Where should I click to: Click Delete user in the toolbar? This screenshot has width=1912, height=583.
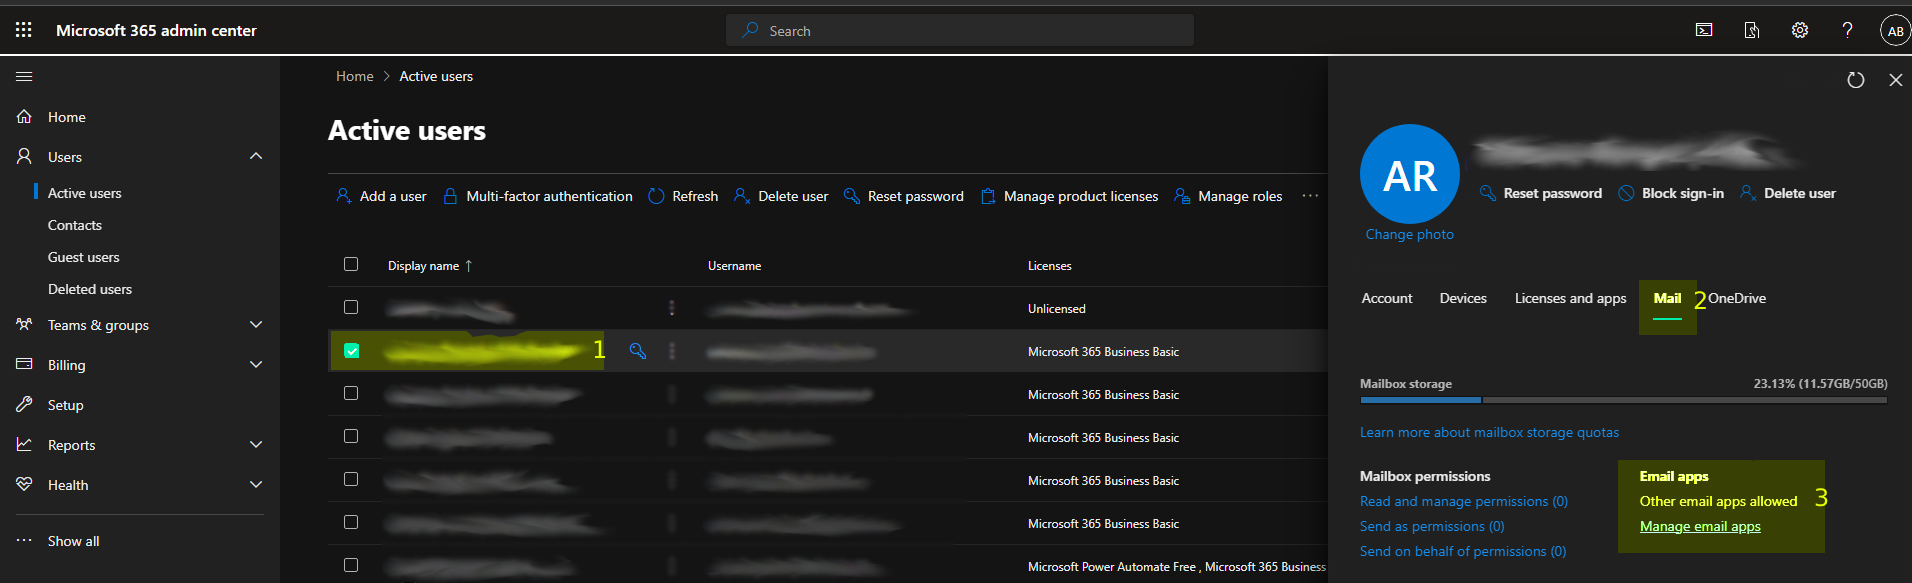pos(781,196)
